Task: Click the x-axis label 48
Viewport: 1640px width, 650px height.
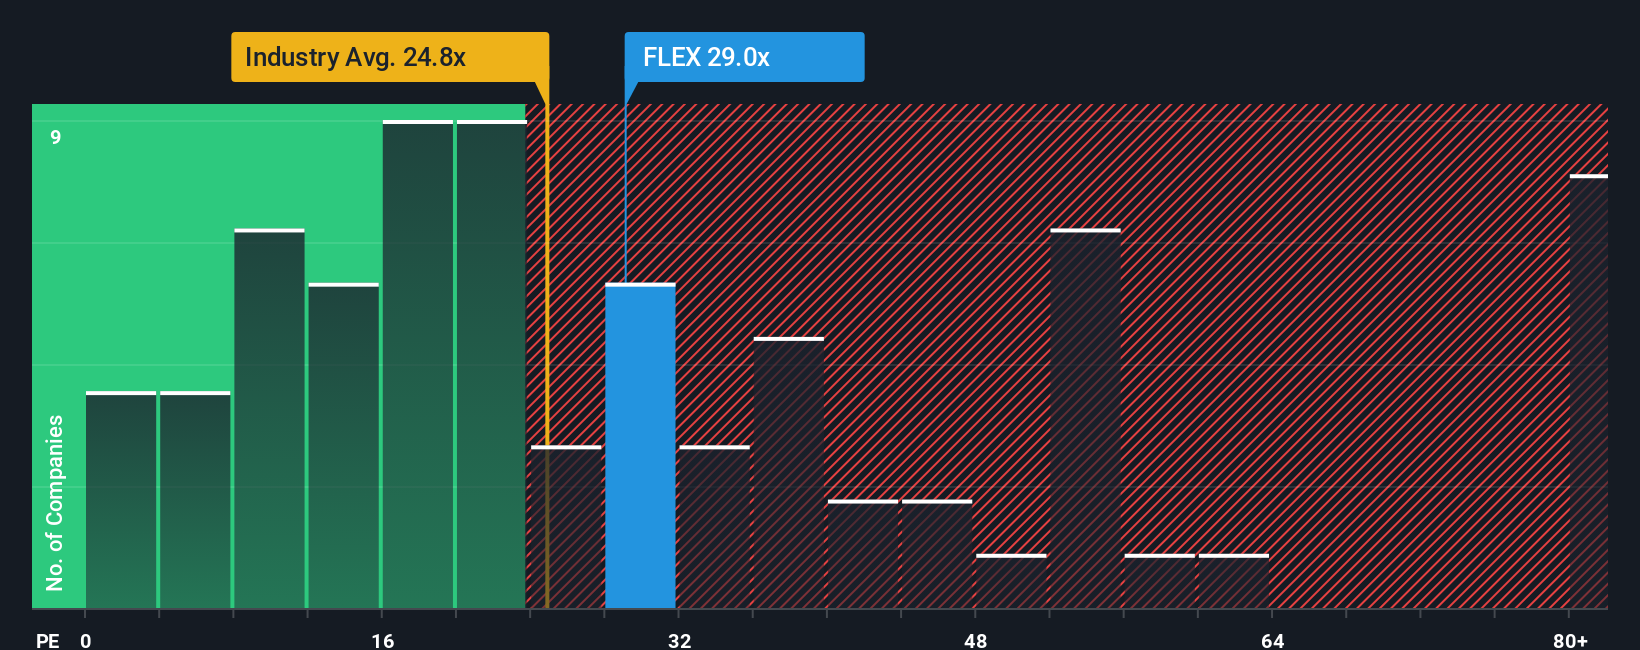Action: [976, 640]
